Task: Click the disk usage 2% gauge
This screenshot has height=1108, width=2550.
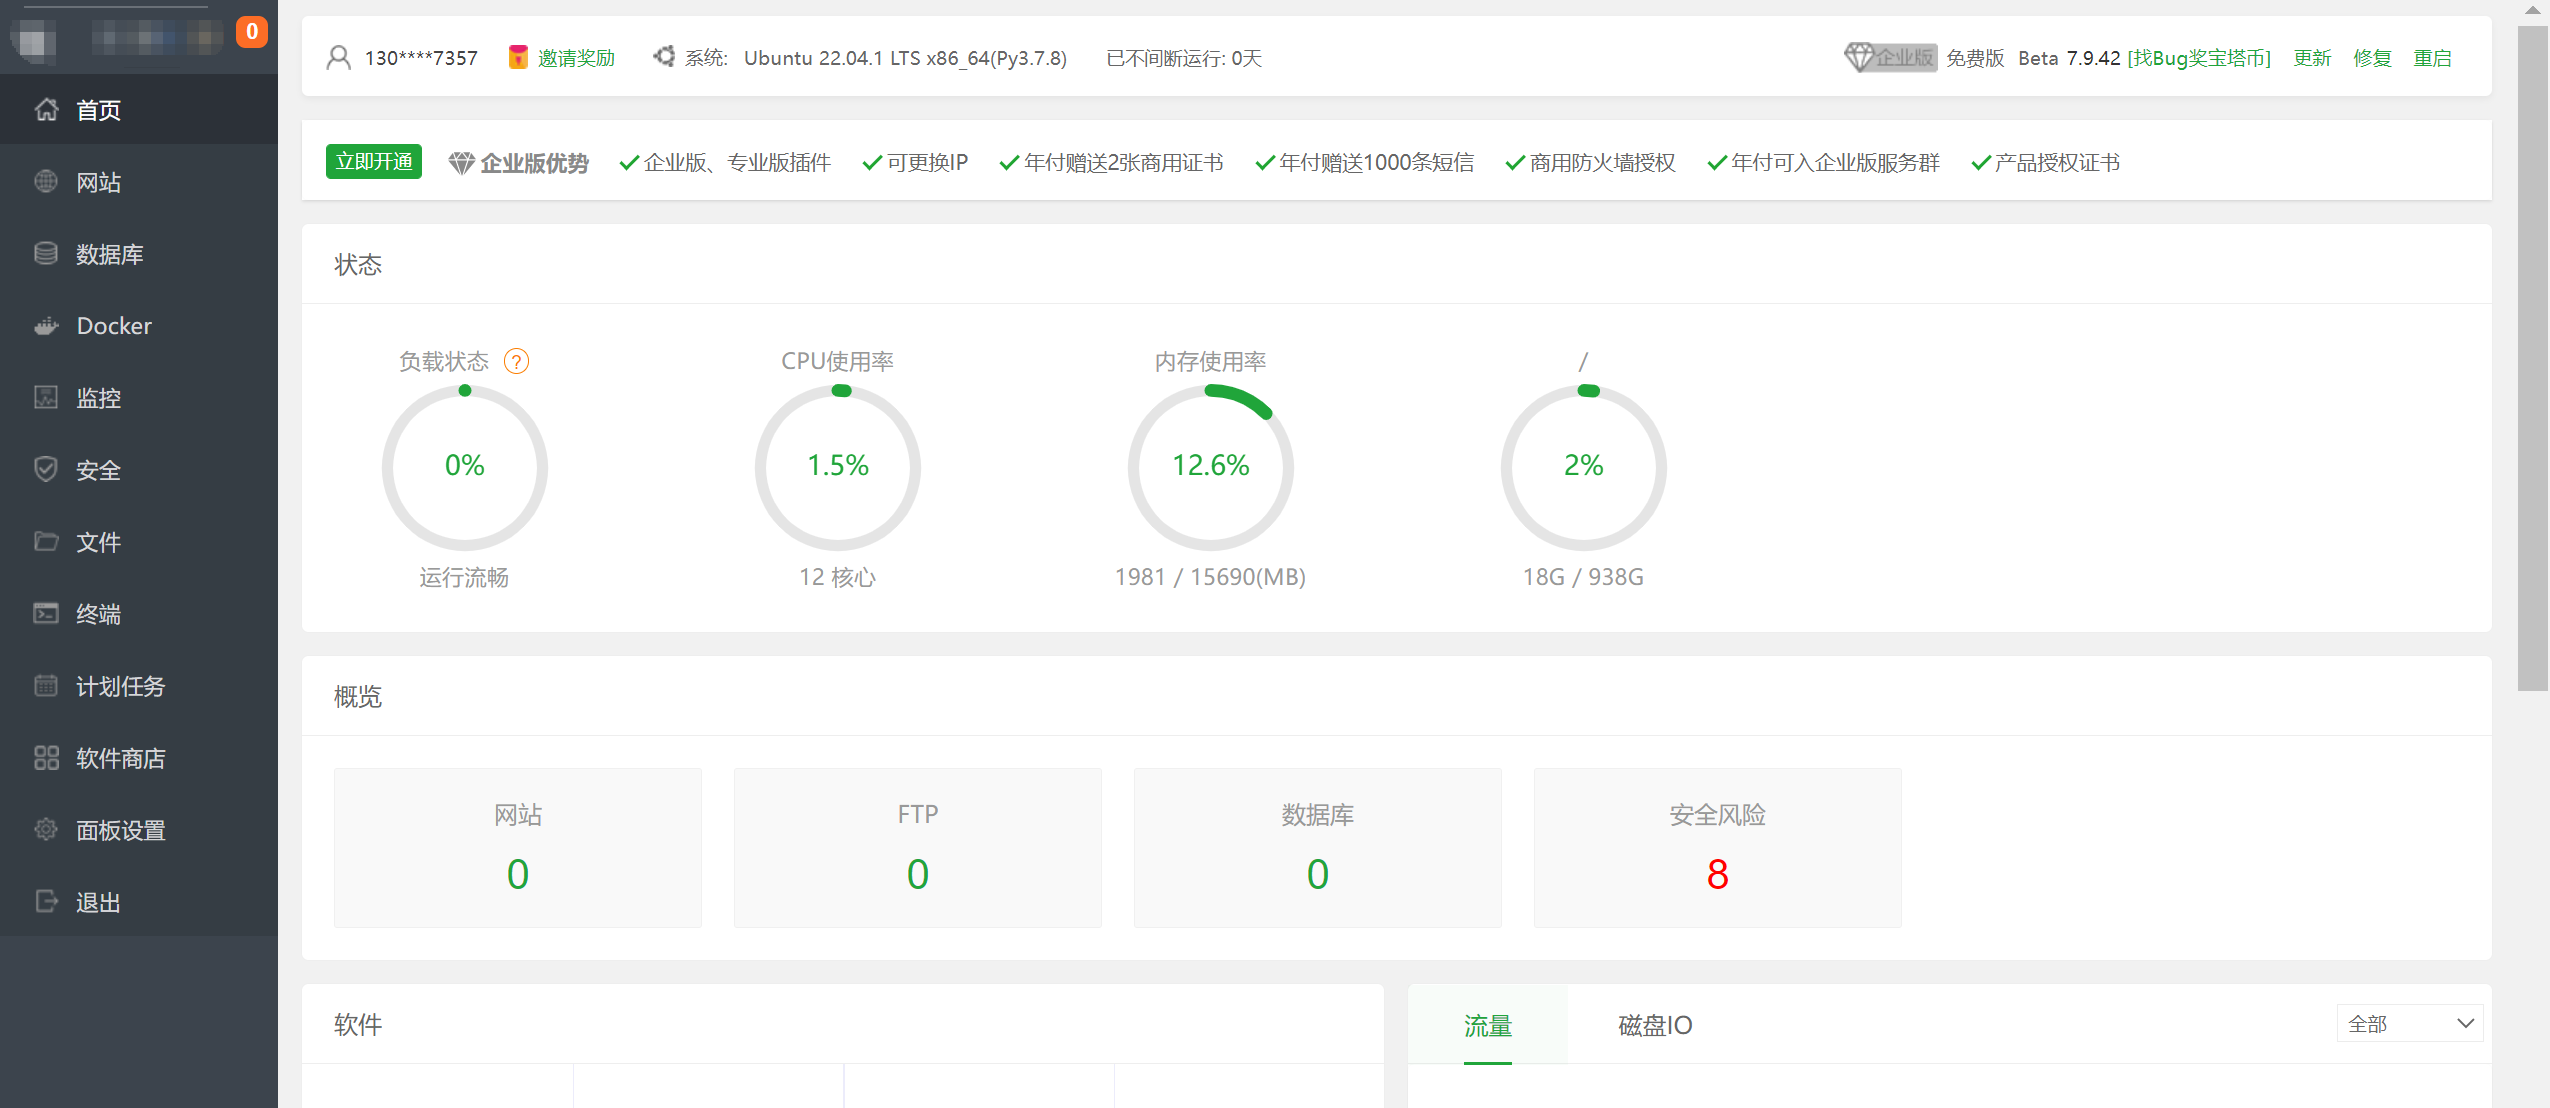Action: 1584,467
